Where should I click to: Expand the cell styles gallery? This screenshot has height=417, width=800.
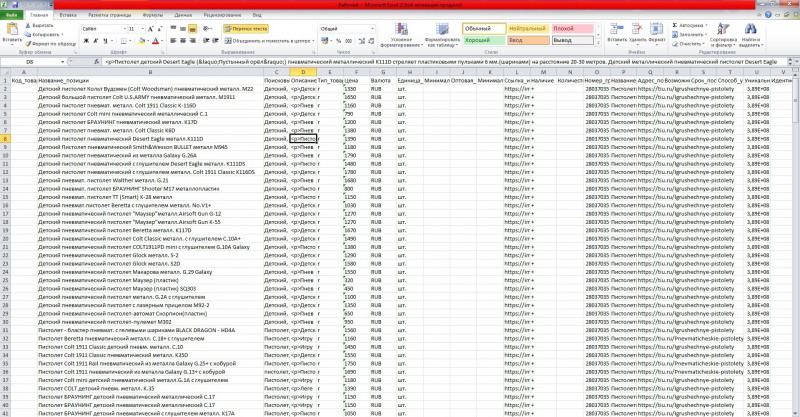[598, 43]
